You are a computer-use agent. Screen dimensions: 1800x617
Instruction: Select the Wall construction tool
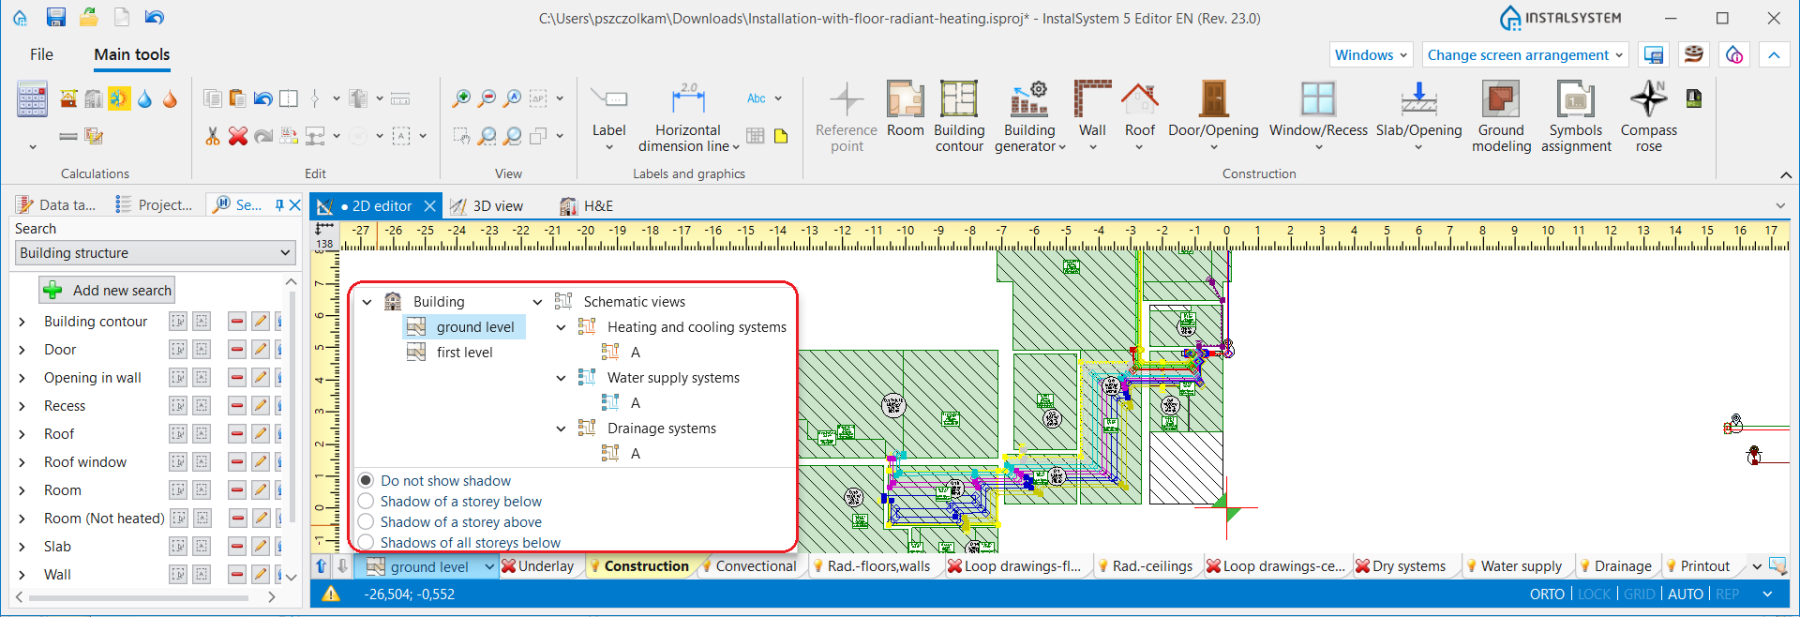click(1092, 114)
